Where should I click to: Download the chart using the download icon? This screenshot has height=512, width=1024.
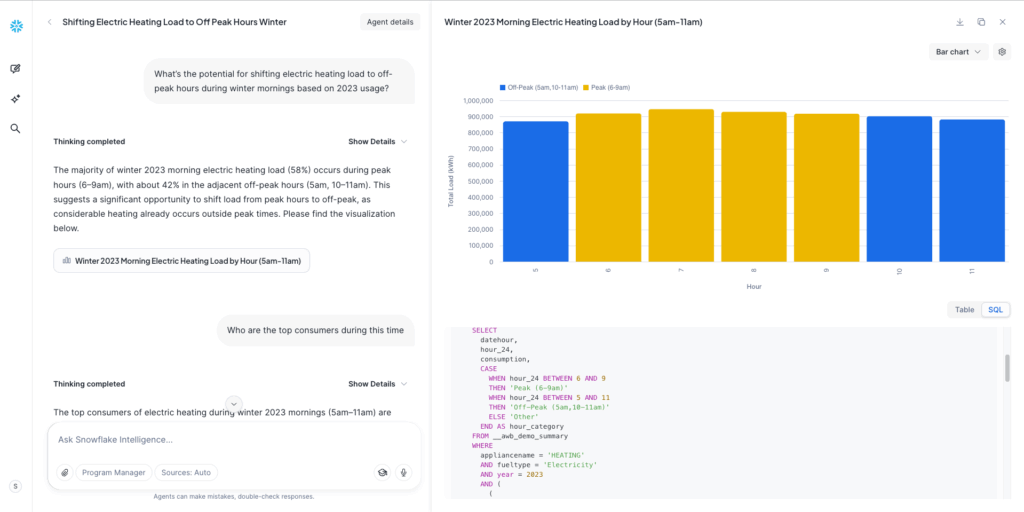[960, 22]
